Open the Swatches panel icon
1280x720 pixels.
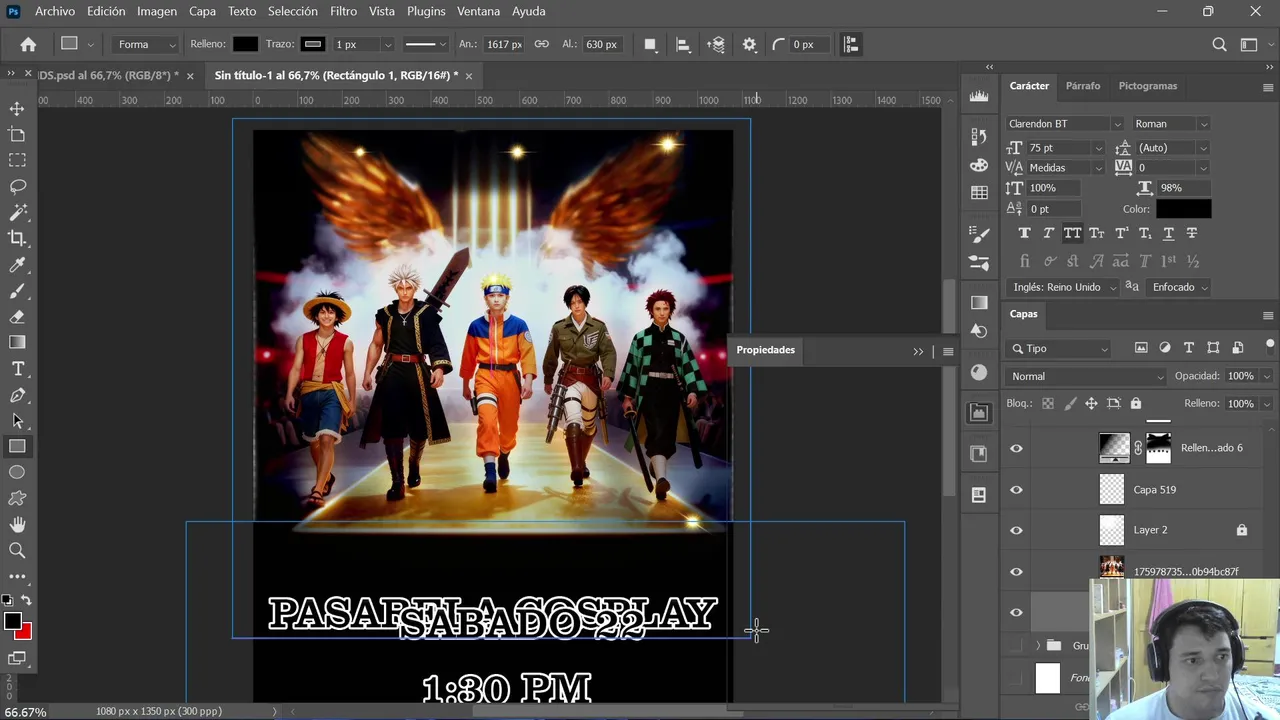tap(979, 192)
